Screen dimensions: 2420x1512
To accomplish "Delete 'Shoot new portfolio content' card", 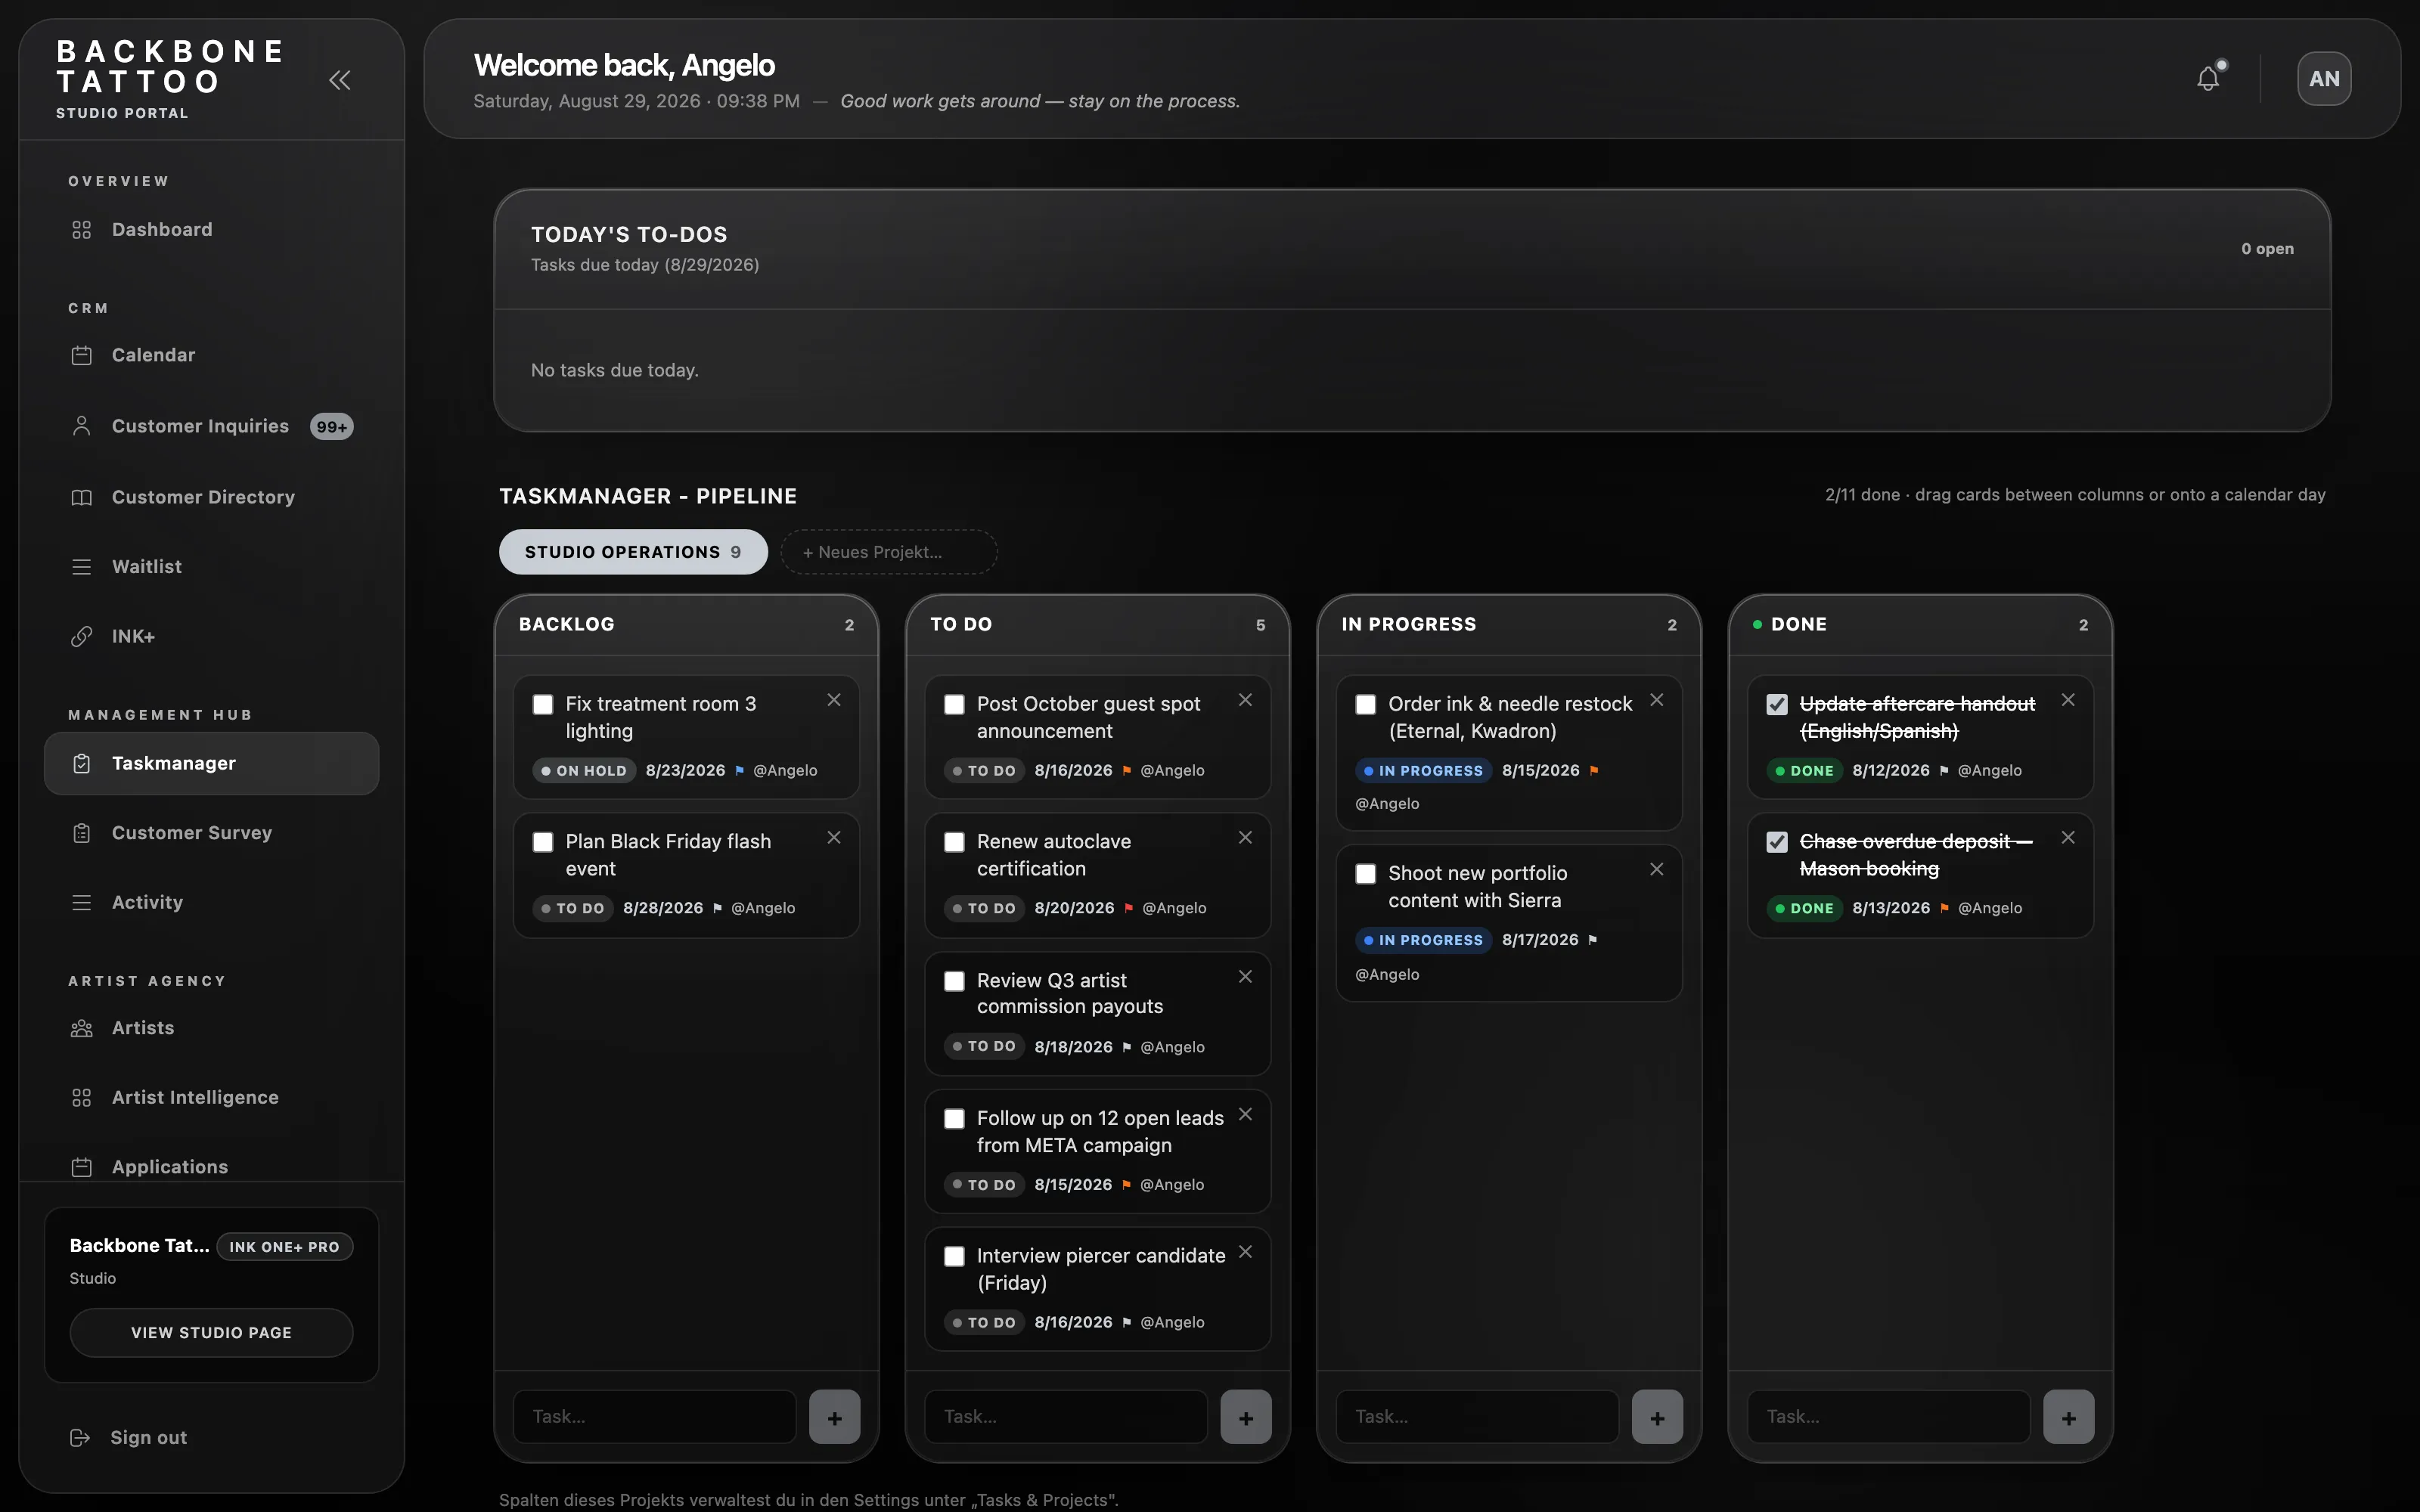I will [x=1657, y=869].
